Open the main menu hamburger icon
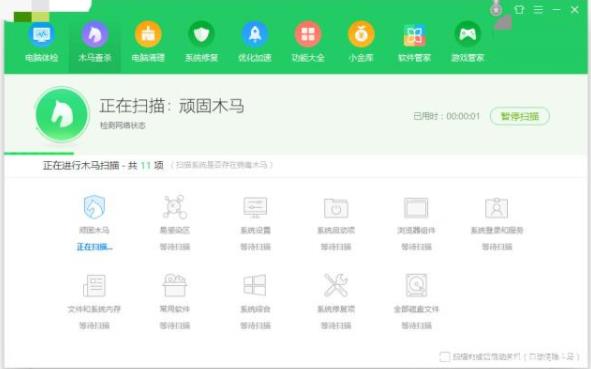This screenshot has width=591, height=369. [x=538, y=10]
